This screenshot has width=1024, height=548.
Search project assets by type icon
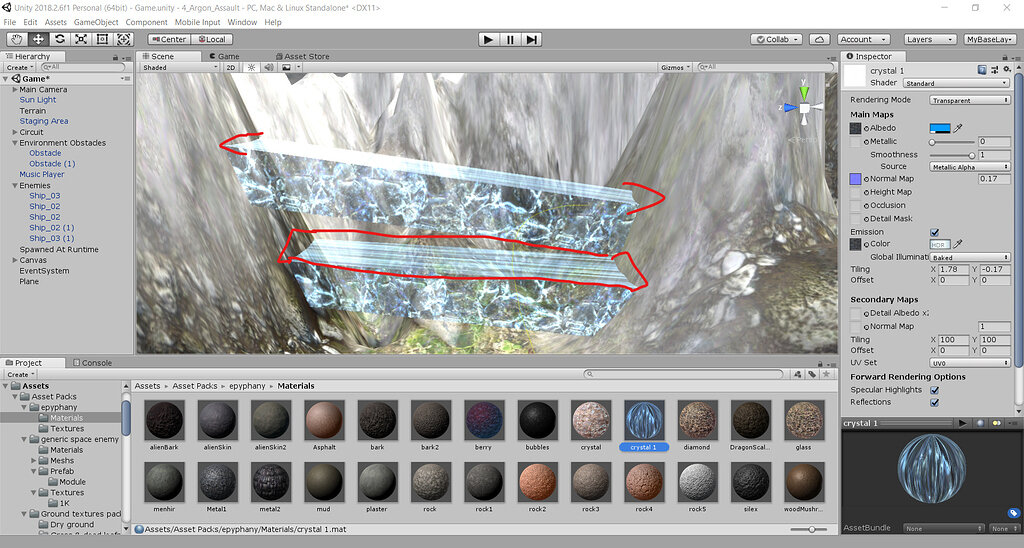click(x=798, y=374)
